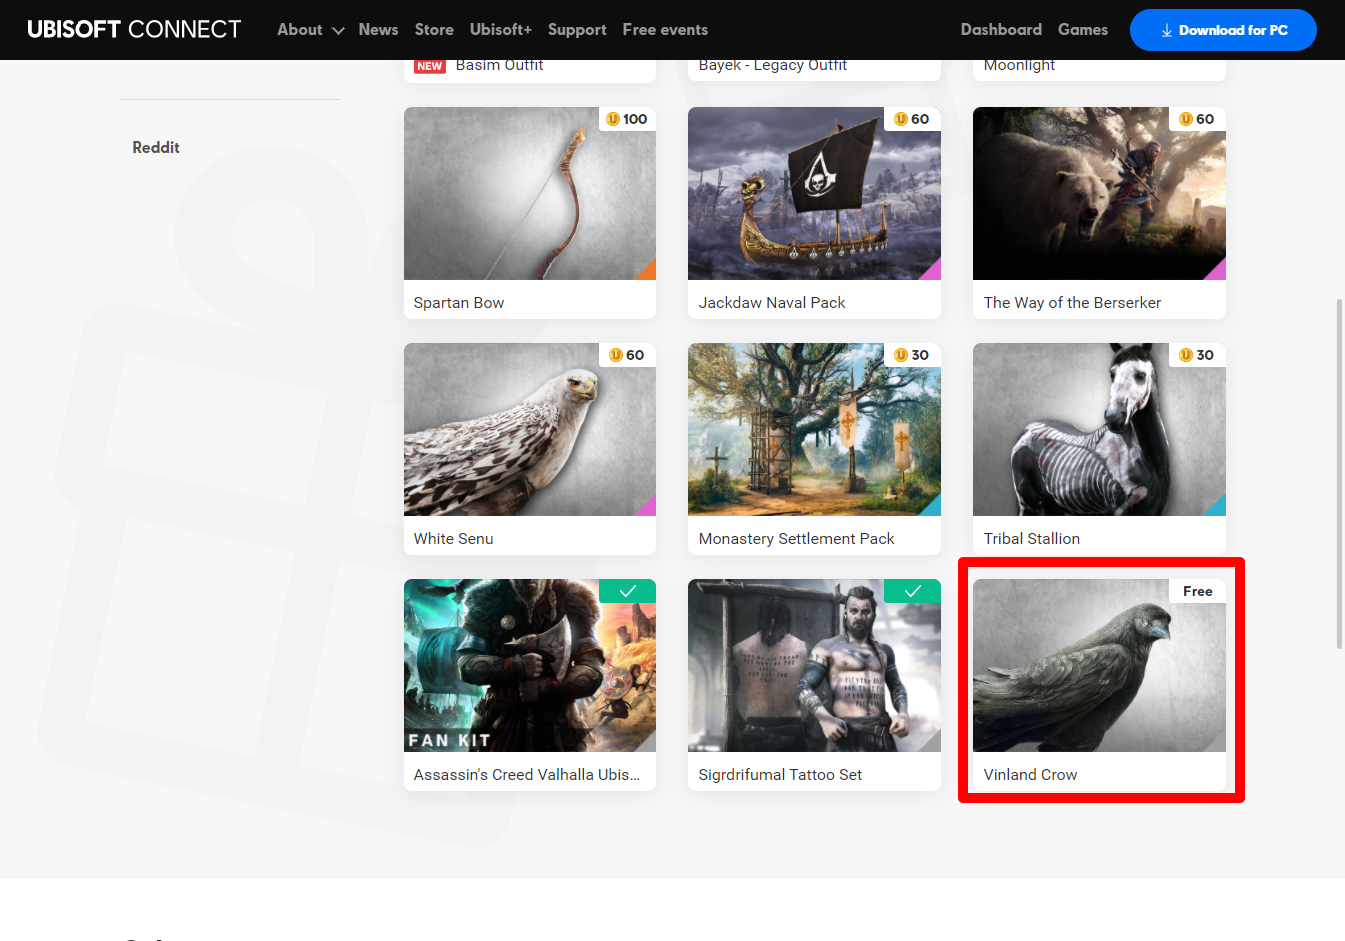Image resolution: width=1345 pixels, height=941 pixels.
Task: Open the White Senu eagle image
Action: coord(530,430)
